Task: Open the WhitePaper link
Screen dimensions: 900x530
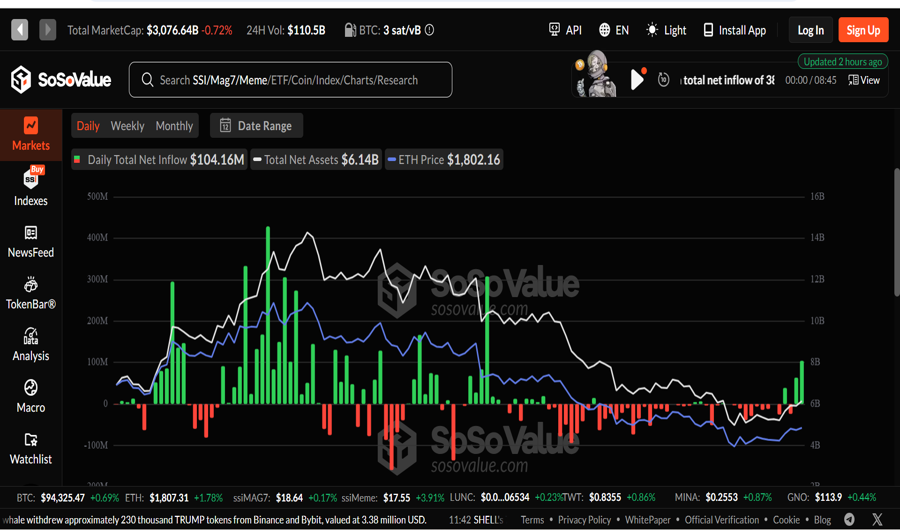Action: point(647,520)
